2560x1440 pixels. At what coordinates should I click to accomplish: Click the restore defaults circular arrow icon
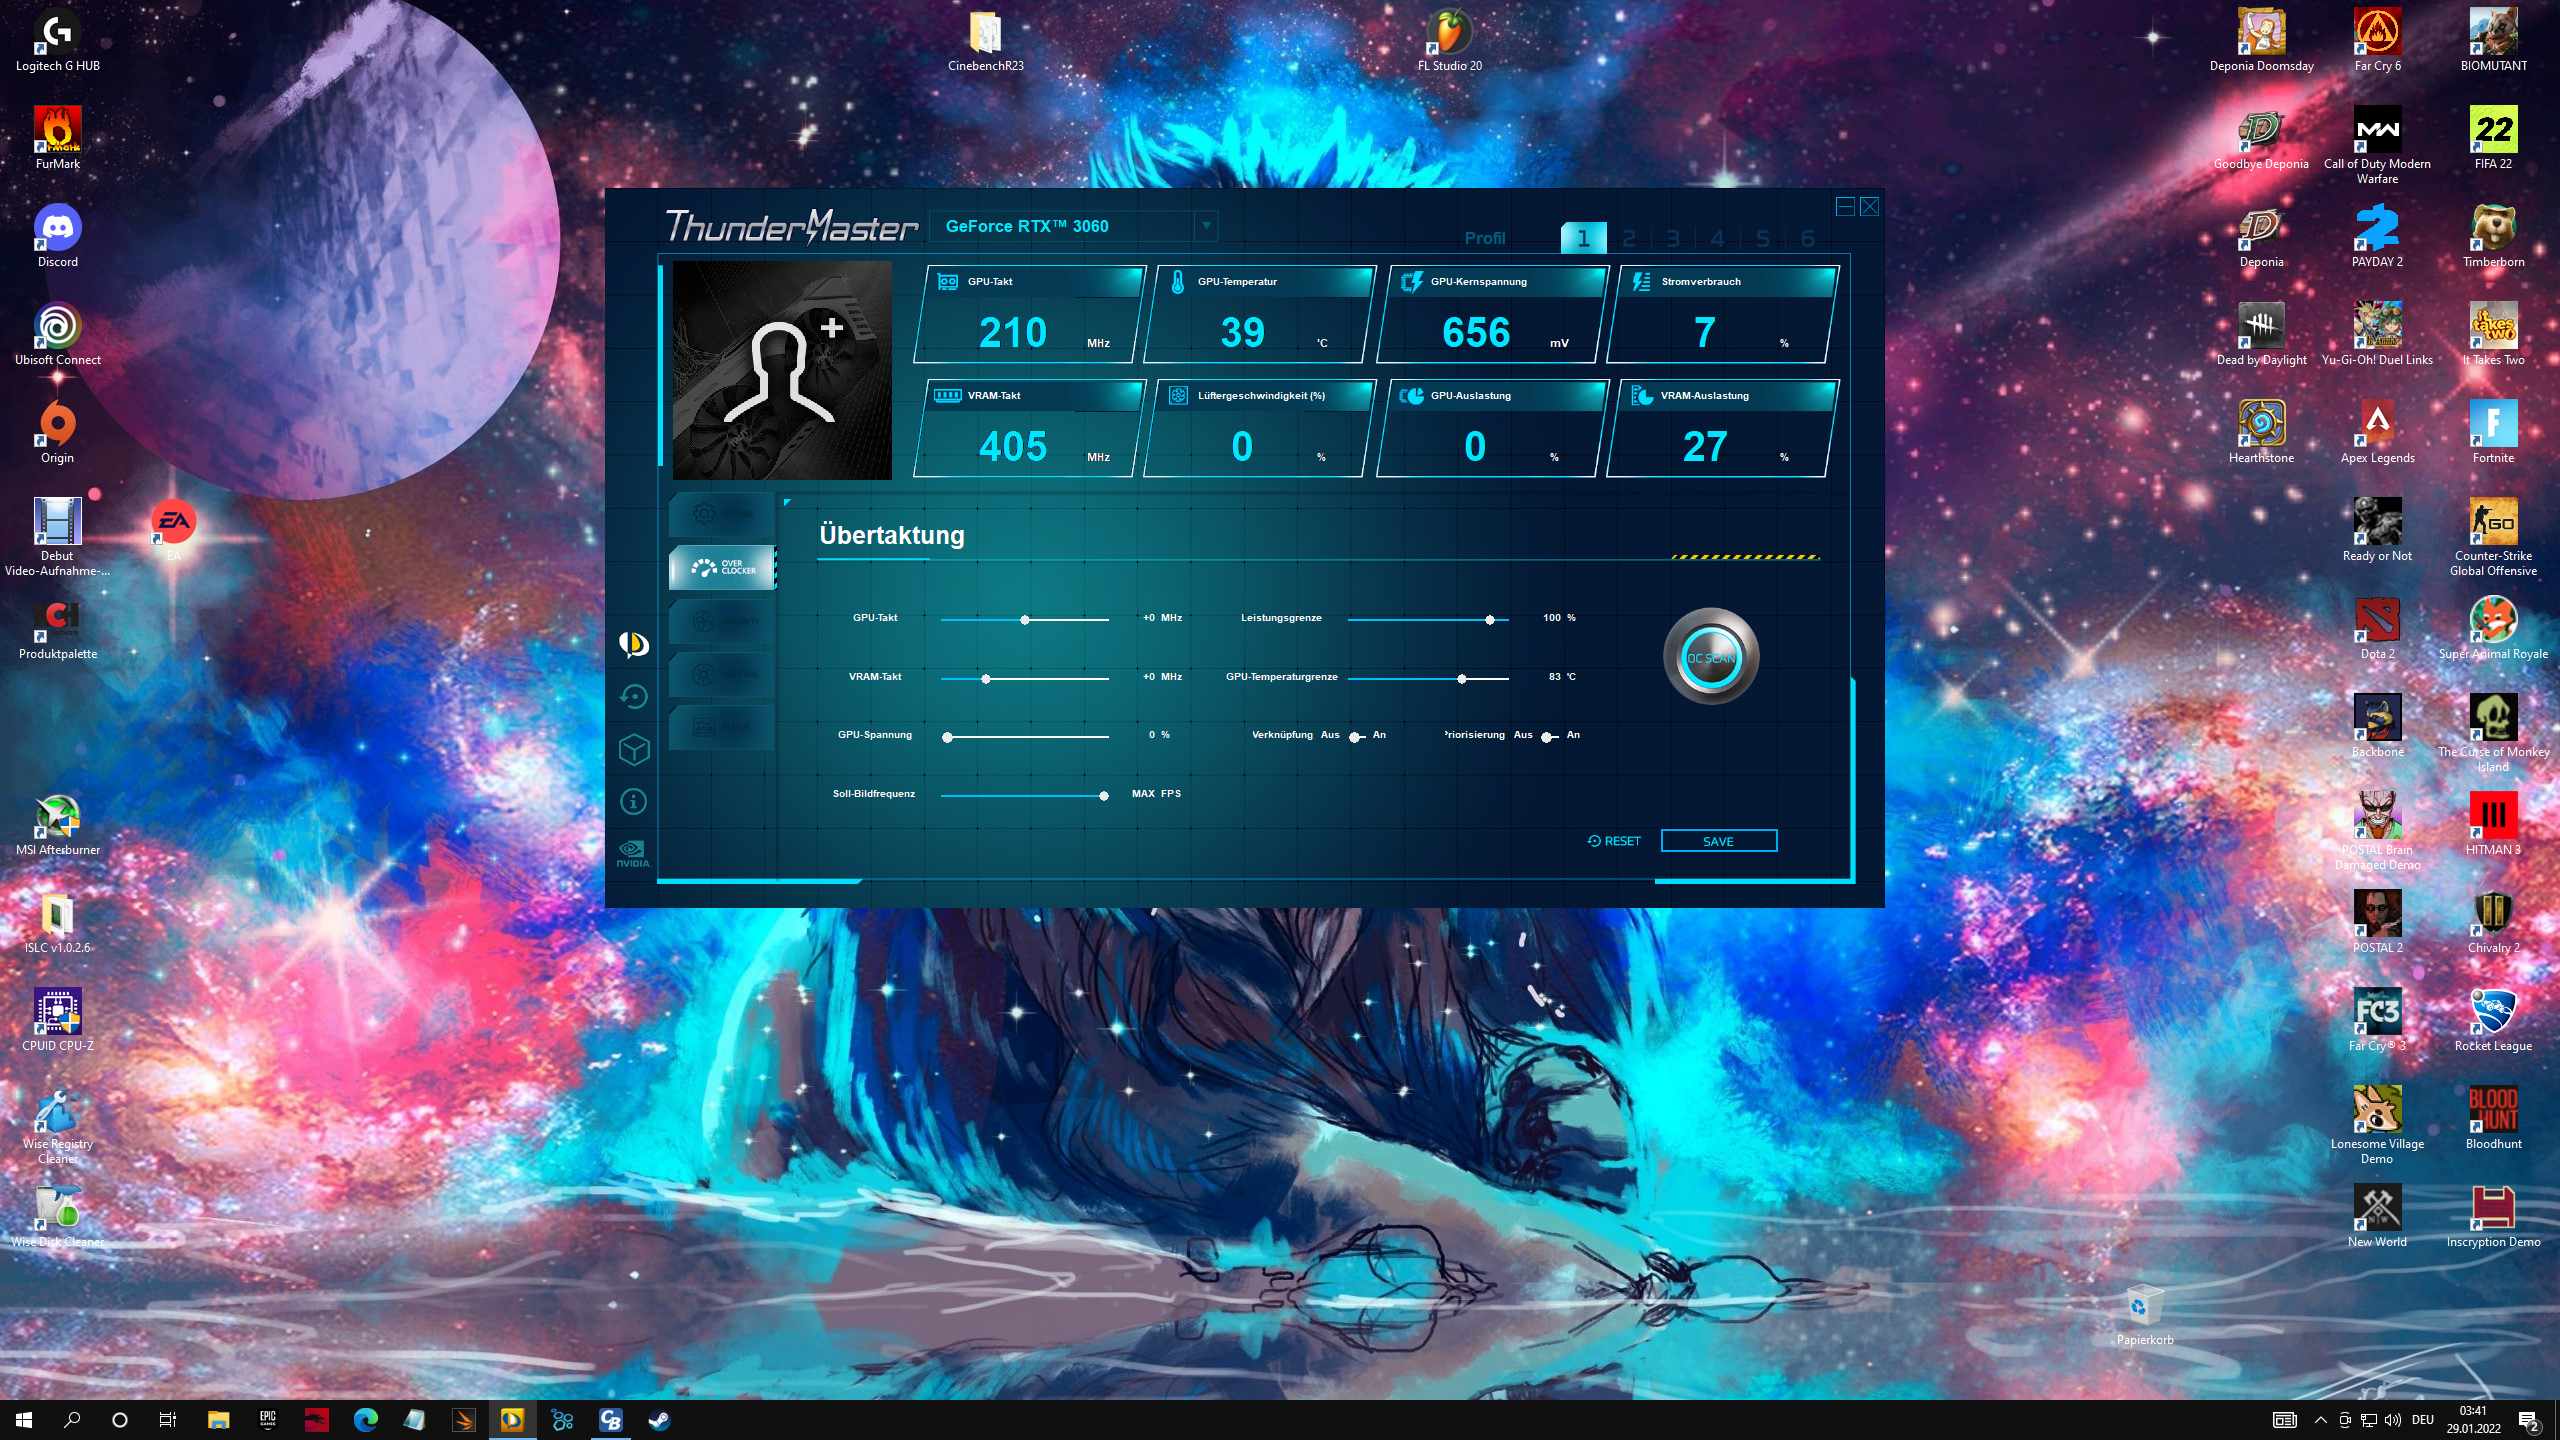click(634, 696)
